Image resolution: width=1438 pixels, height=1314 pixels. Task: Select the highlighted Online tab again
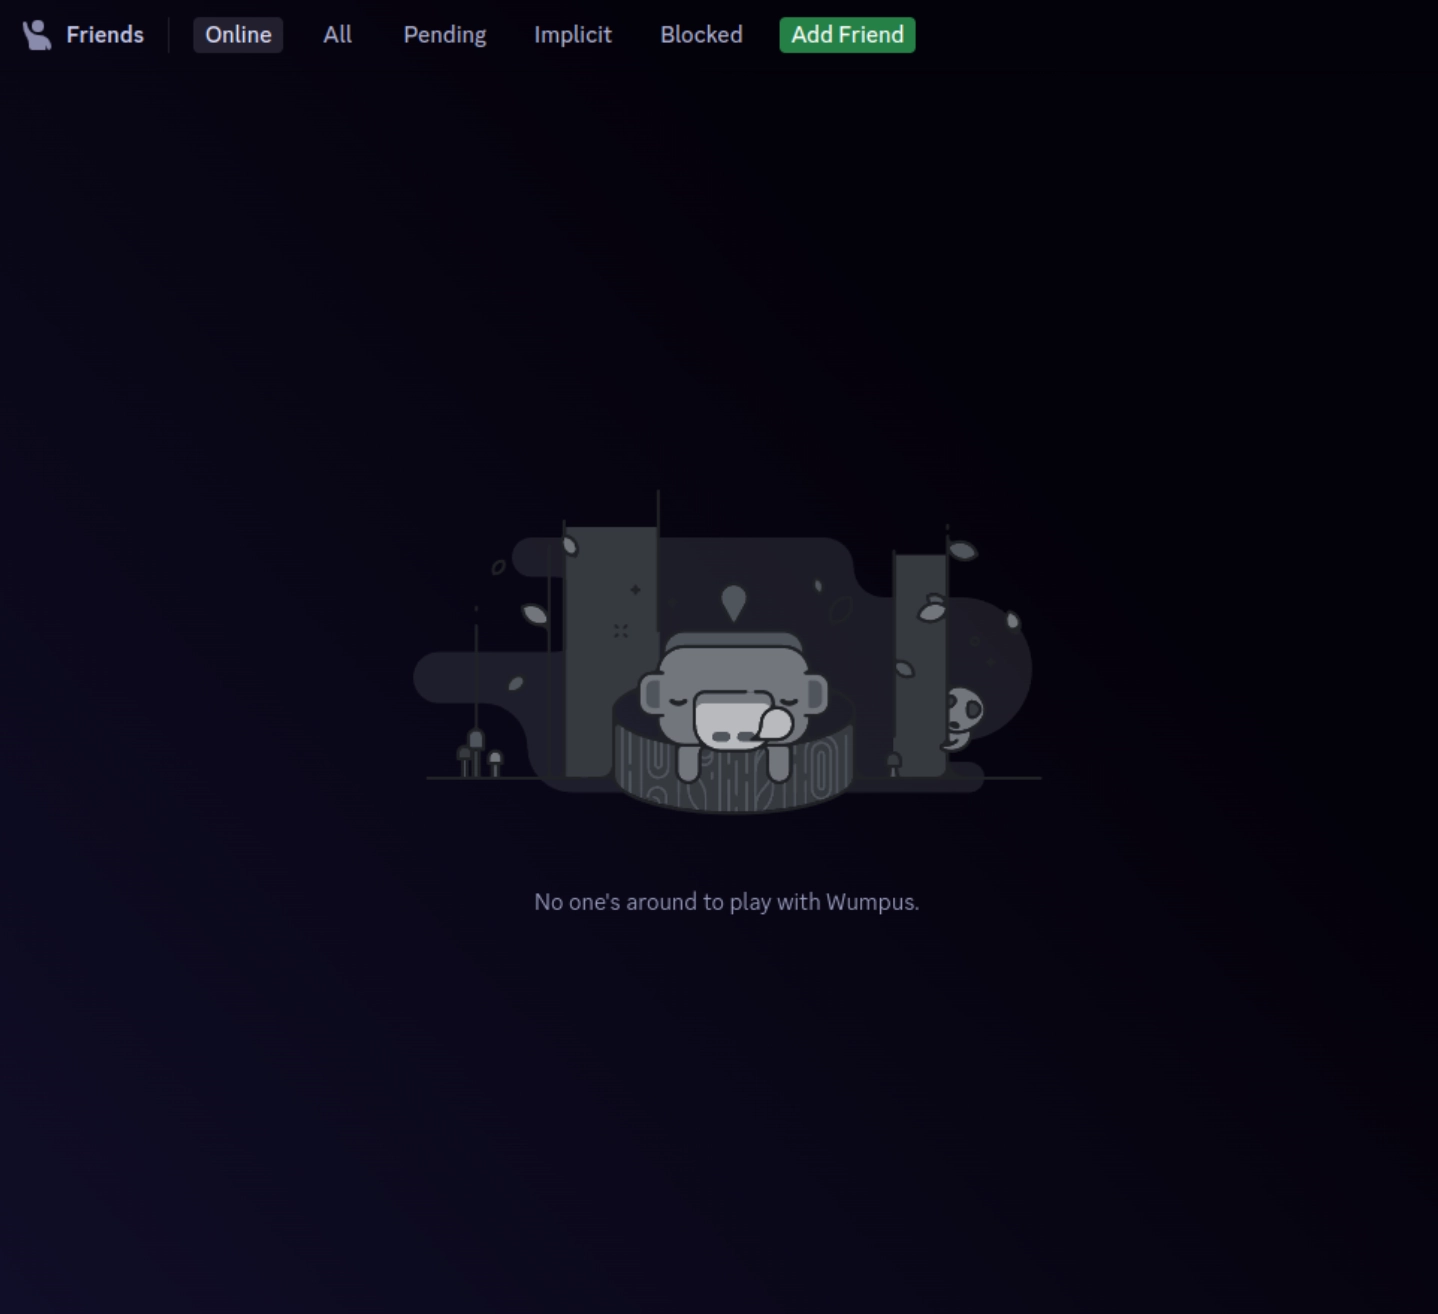[238, 34]
